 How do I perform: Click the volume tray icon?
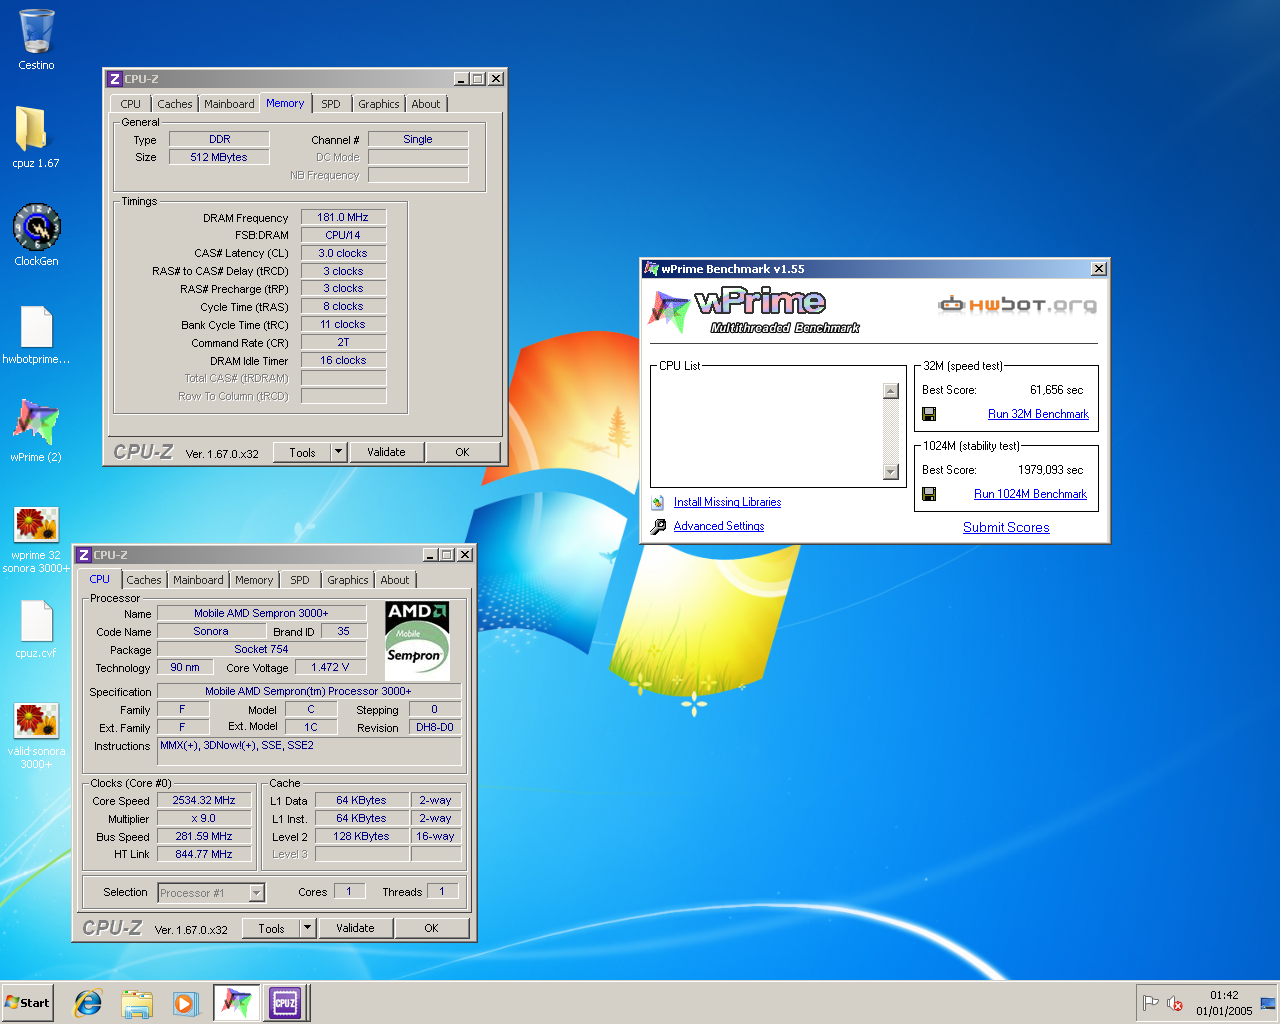[x=1176, y=1003]
